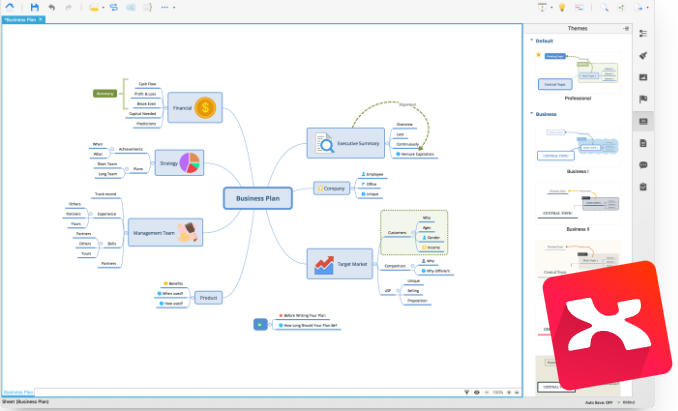Click the lightbulb brainstorming icon

(x=562, y=7)
